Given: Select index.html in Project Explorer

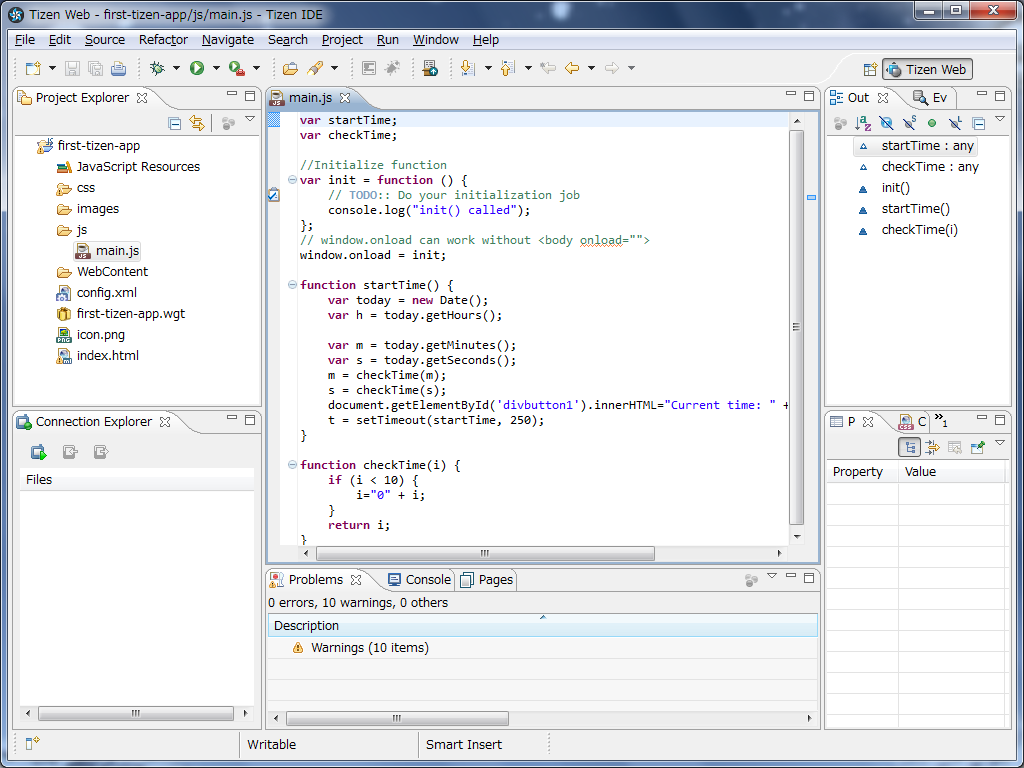Looking at the screenshot, I should [x=98, y=356].
